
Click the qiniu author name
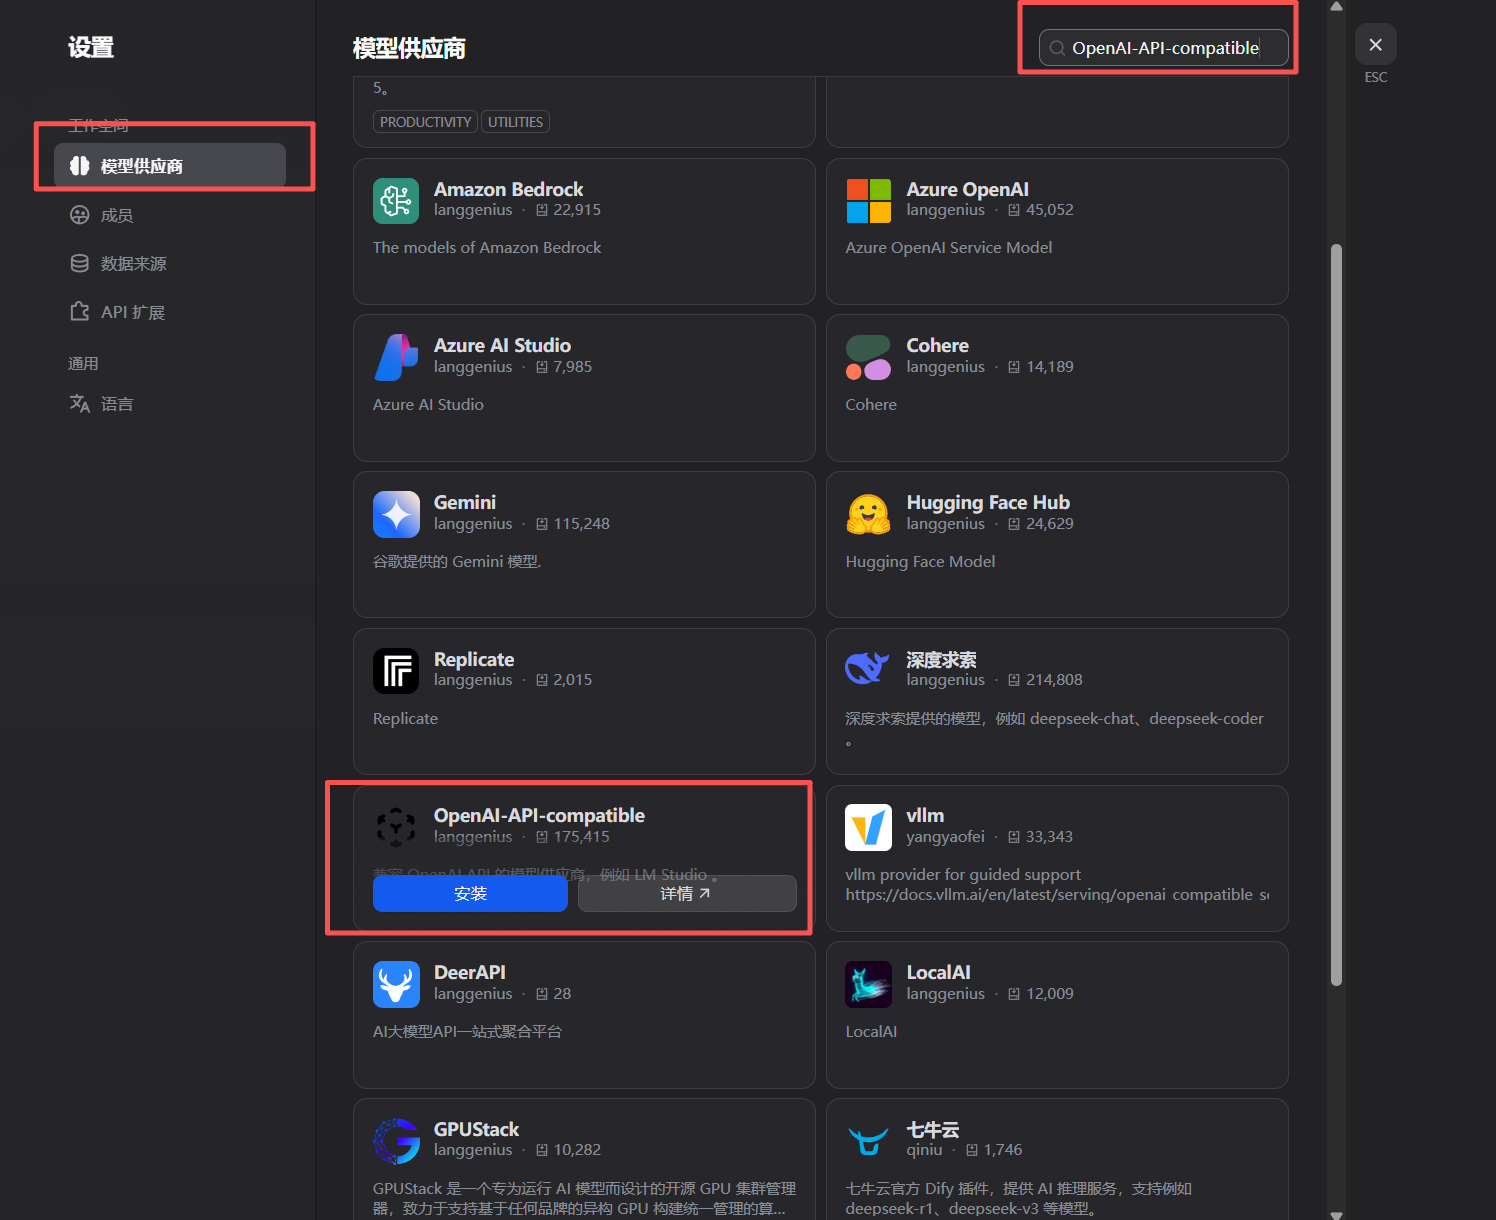point(924,1150)
